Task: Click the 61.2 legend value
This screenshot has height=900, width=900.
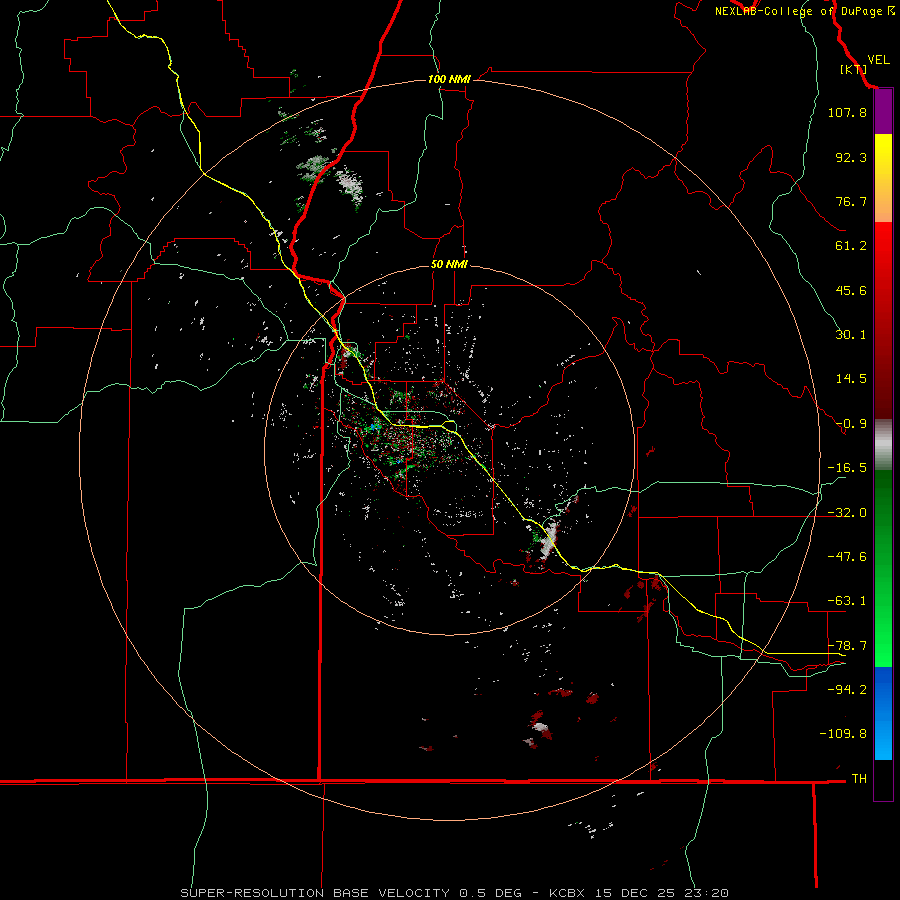Action: coord(851,246)
